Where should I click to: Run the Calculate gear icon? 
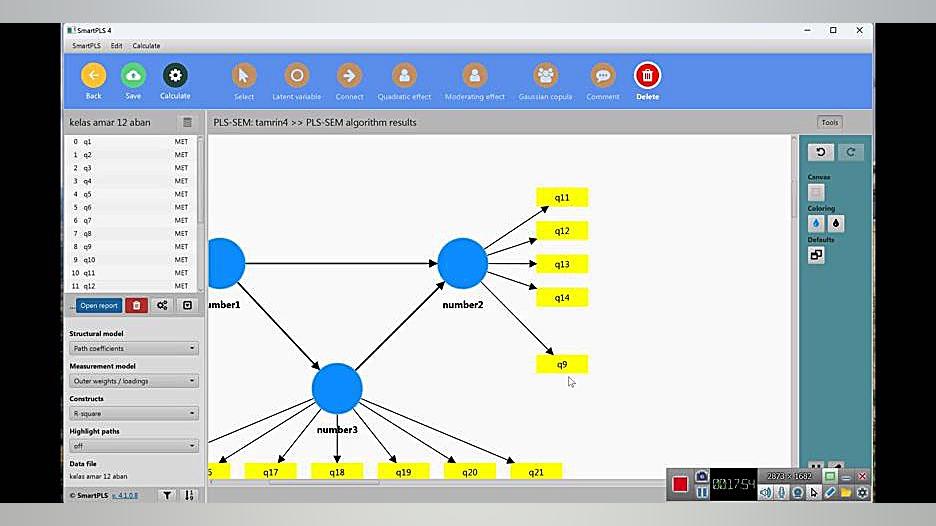click(x=175, y=76)
